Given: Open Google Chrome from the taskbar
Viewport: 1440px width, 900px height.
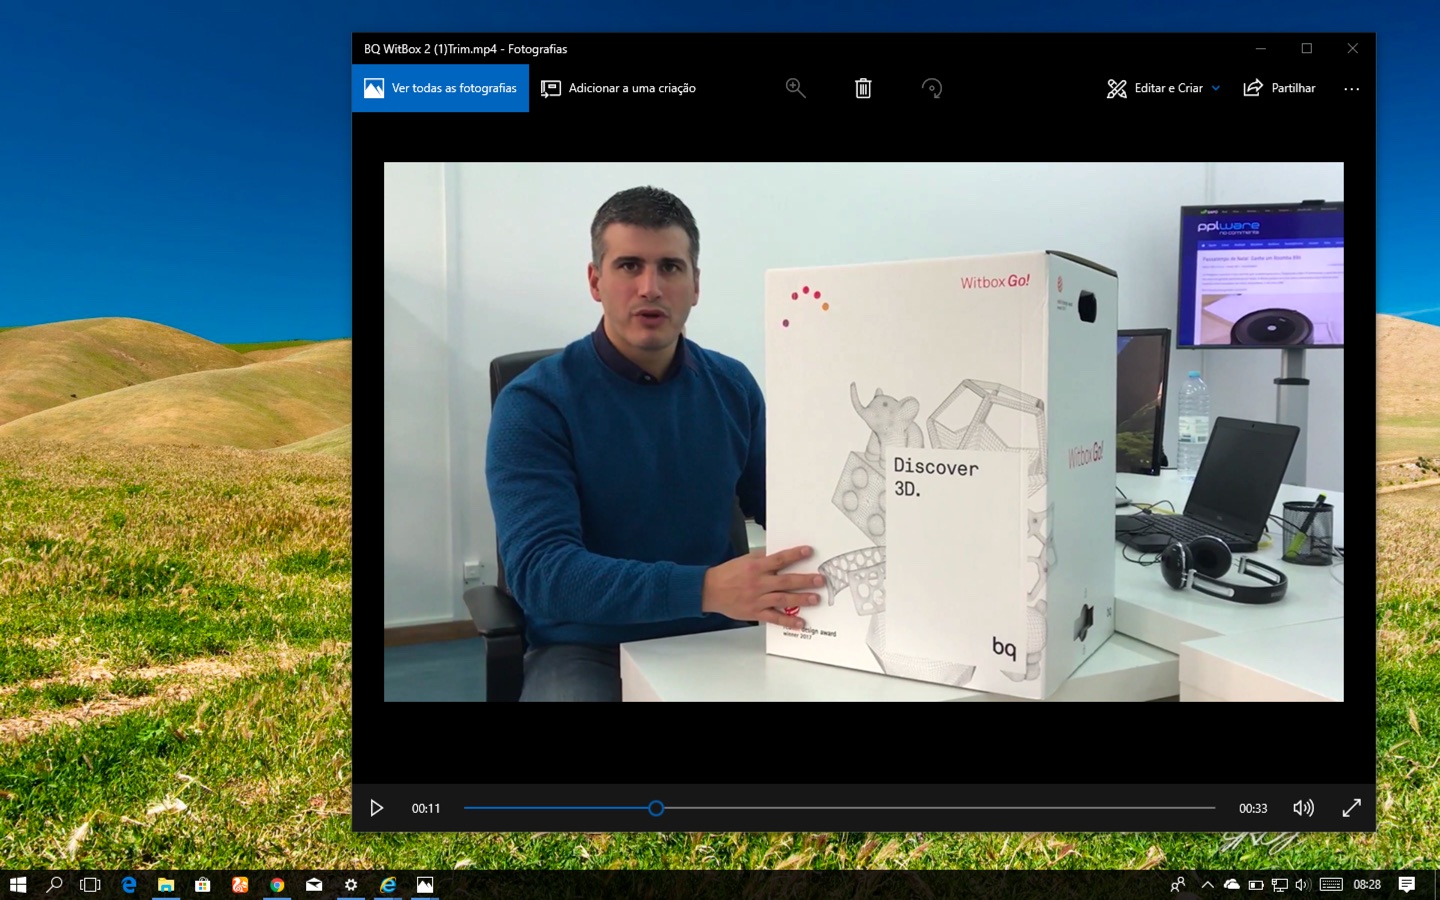Looking at the screenshot, I should [x=277, y=885].
